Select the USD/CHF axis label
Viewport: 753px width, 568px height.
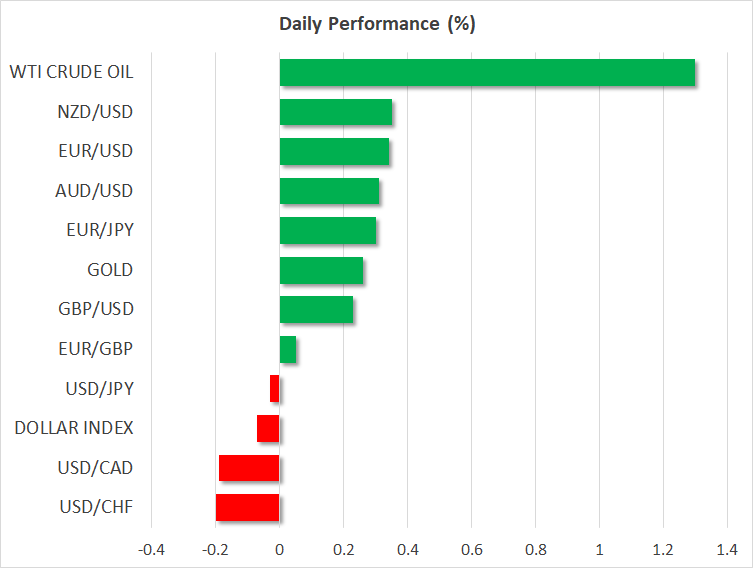(96, 507)
